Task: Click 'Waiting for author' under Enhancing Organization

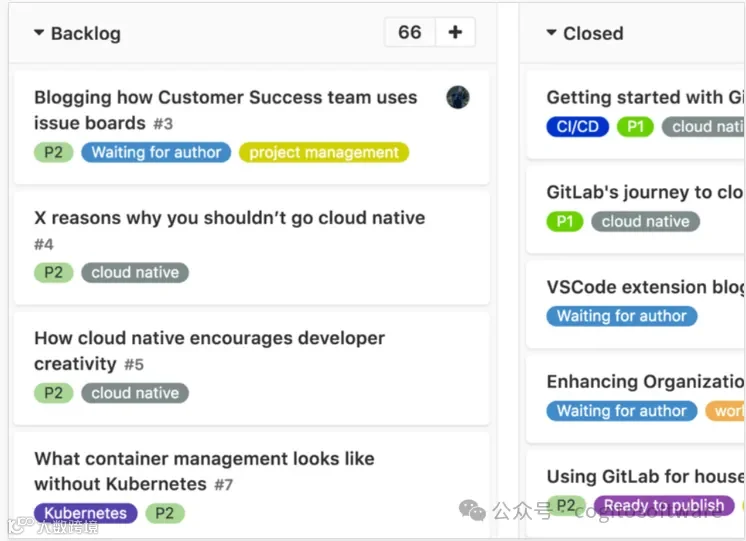Action: coord(622,411)
